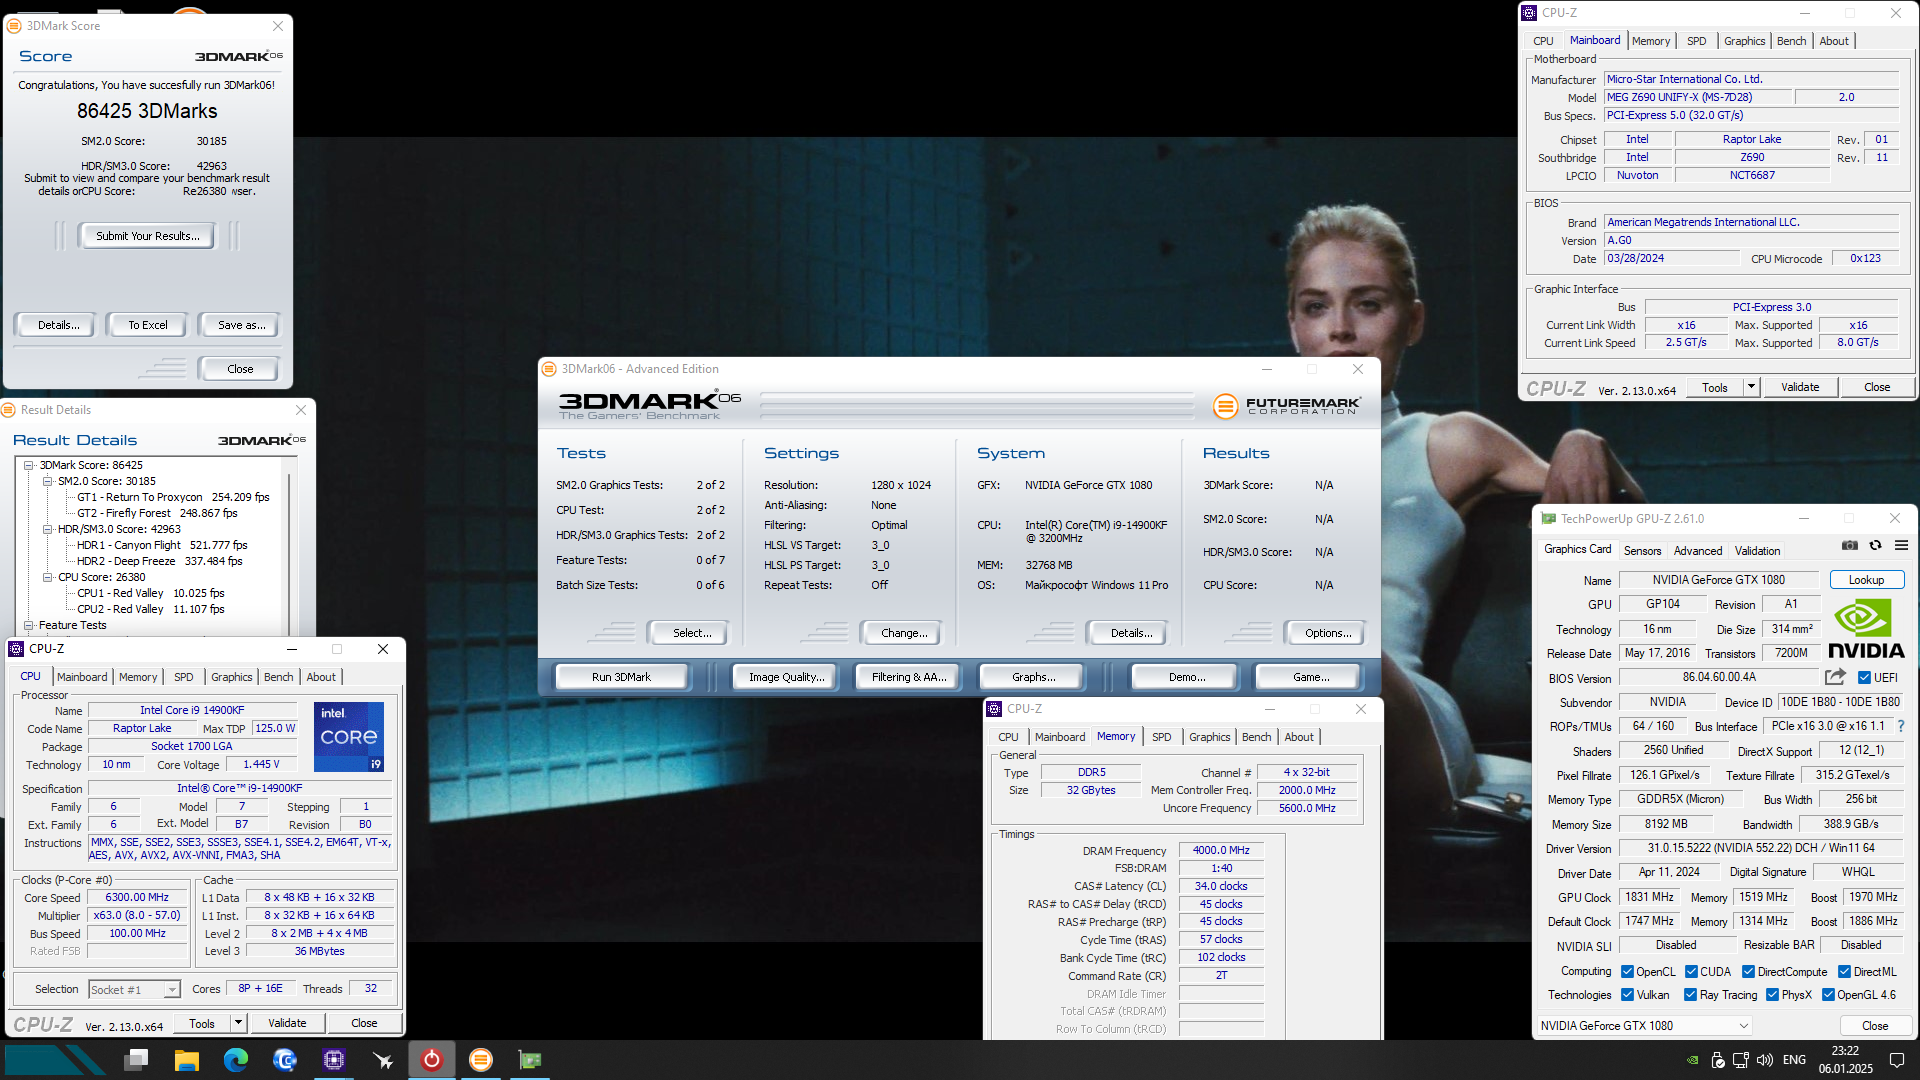The image size is (1920, 1080).
Task: Switch to the Sensors tab in GPU-Z
Action: [x=1642, y=551]
